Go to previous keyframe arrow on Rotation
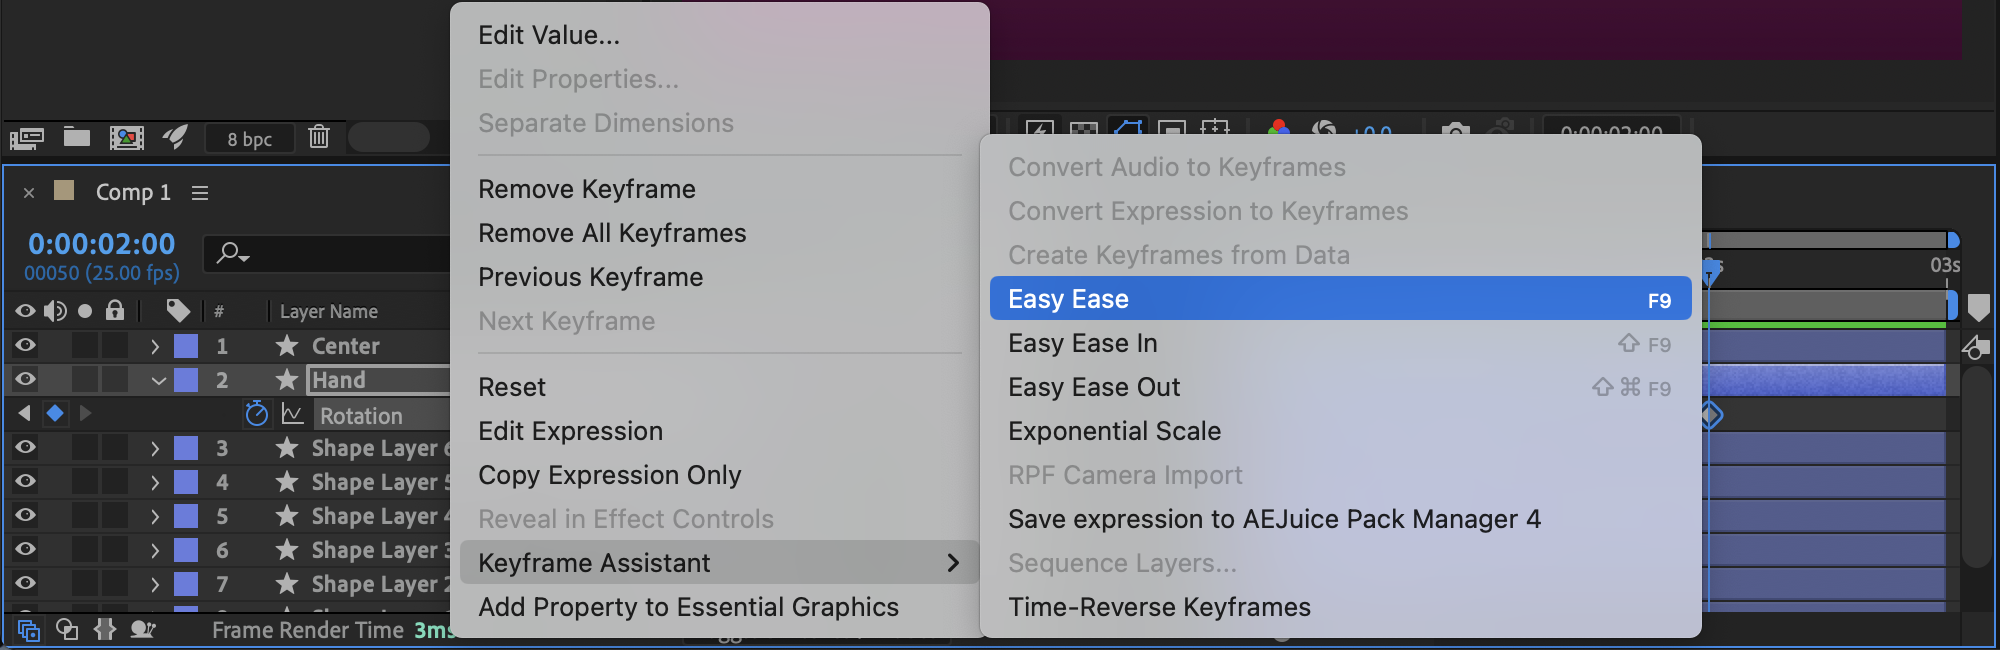Screen dimensions: 2000x650 click(x=24, y=413)
